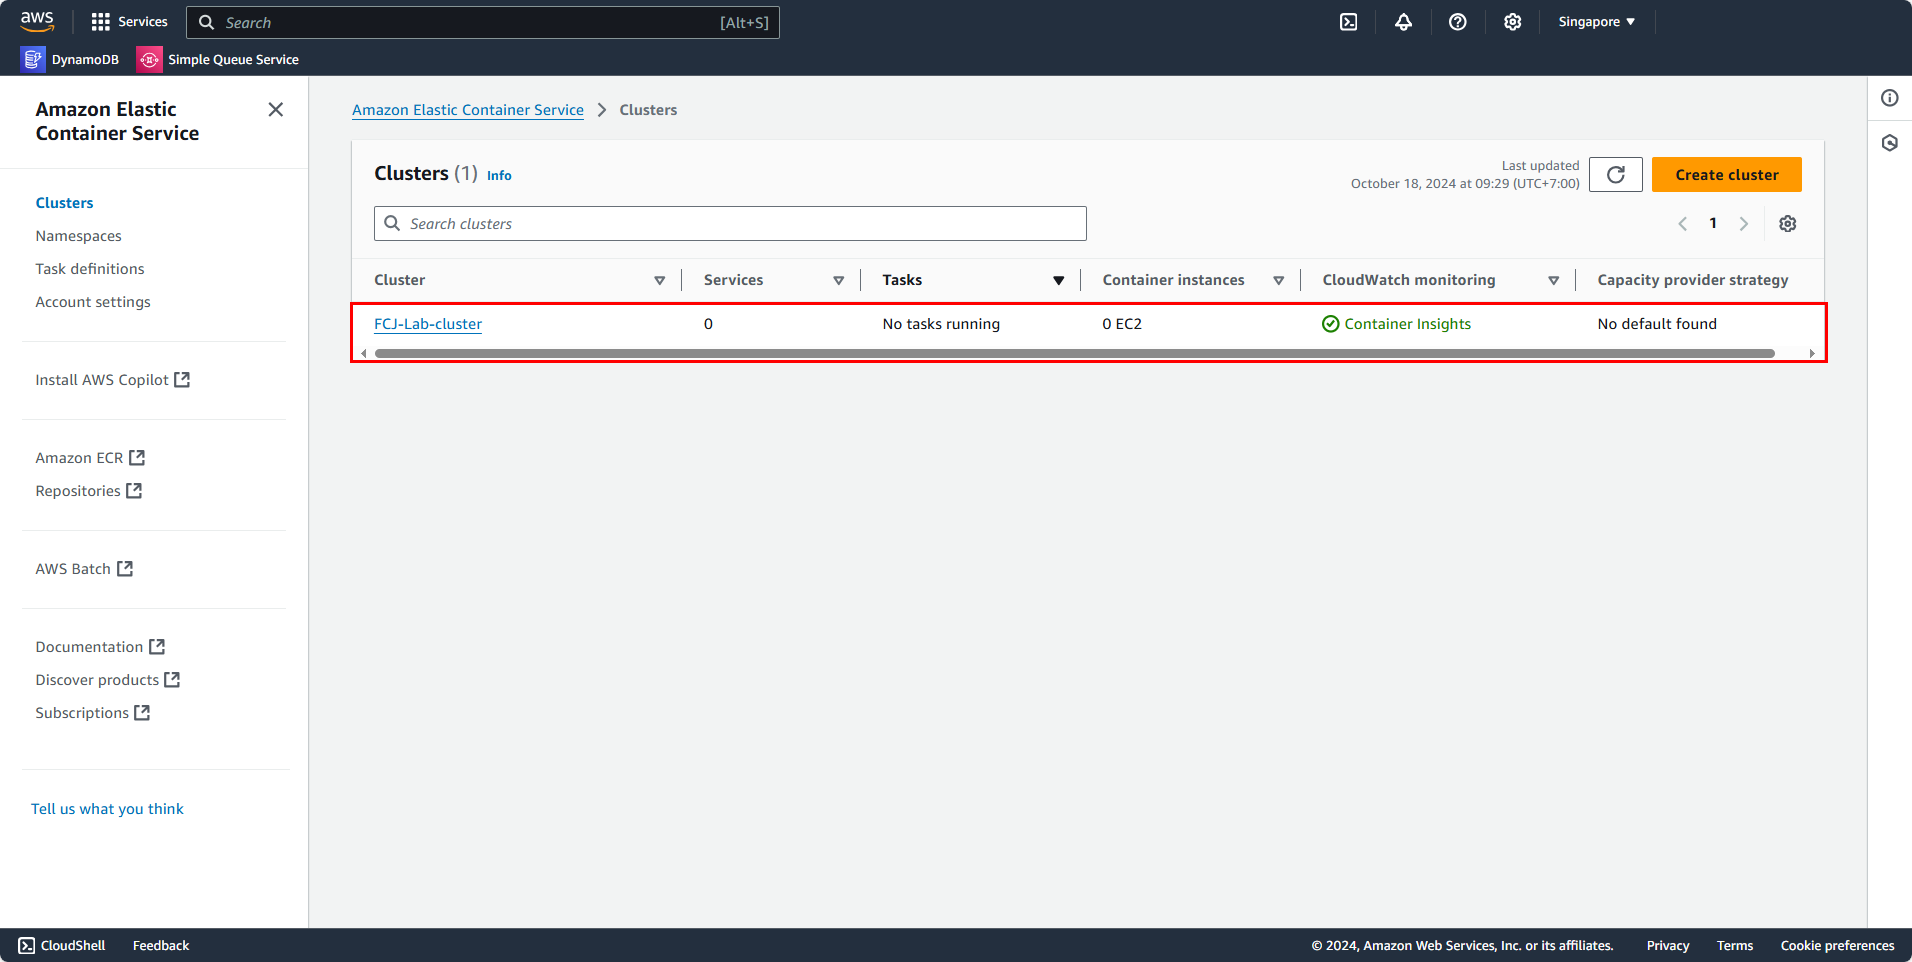This screenshot has height=962, width=1912.
Task: Open the info panel icon on right
Action: 1890,98
